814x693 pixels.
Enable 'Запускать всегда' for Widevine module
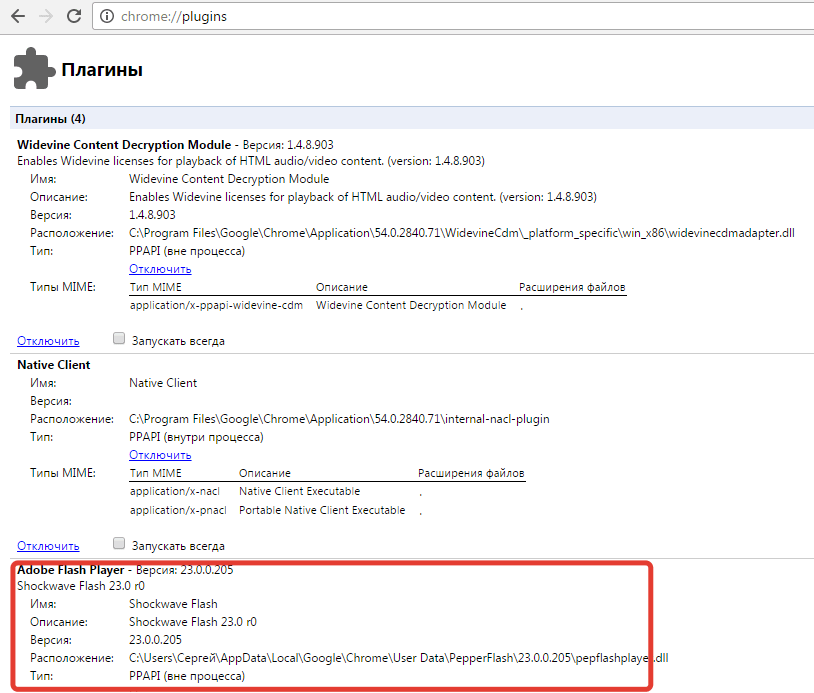click(x=119, y=340)
